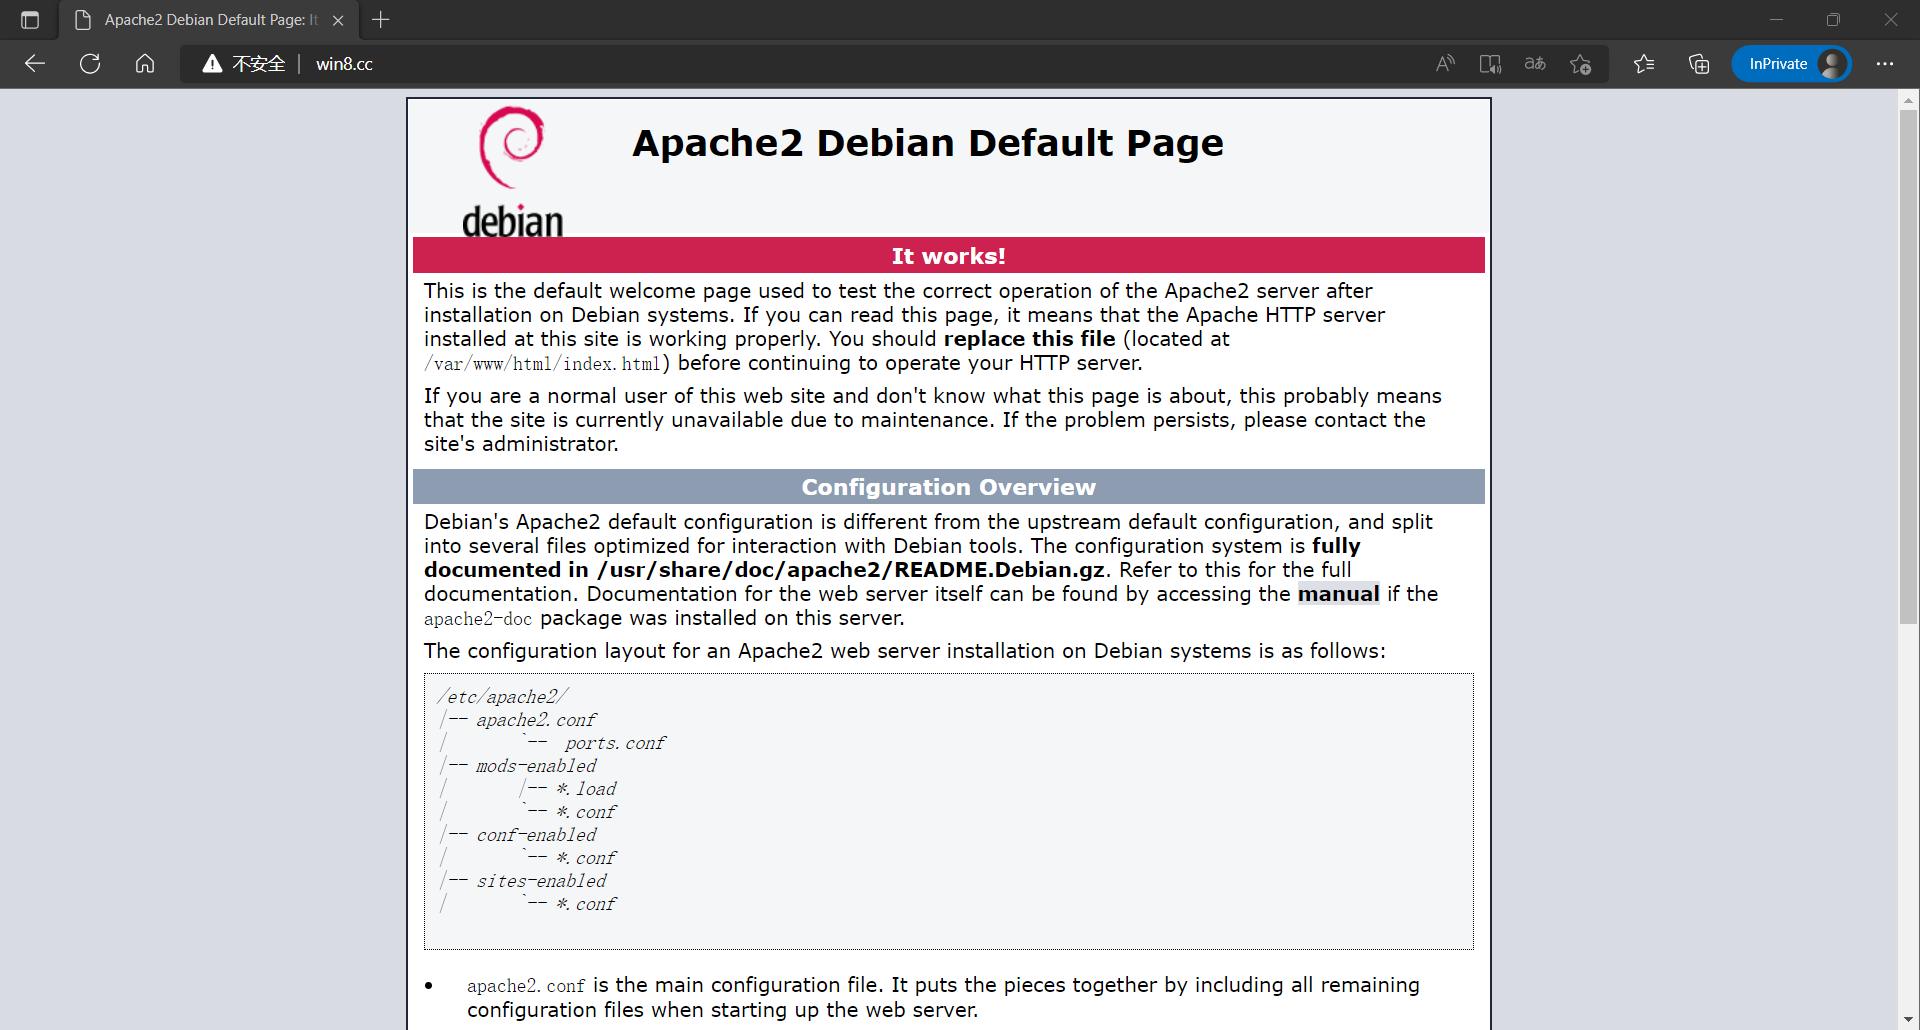Minimize the browser window

click(1776, 20)
